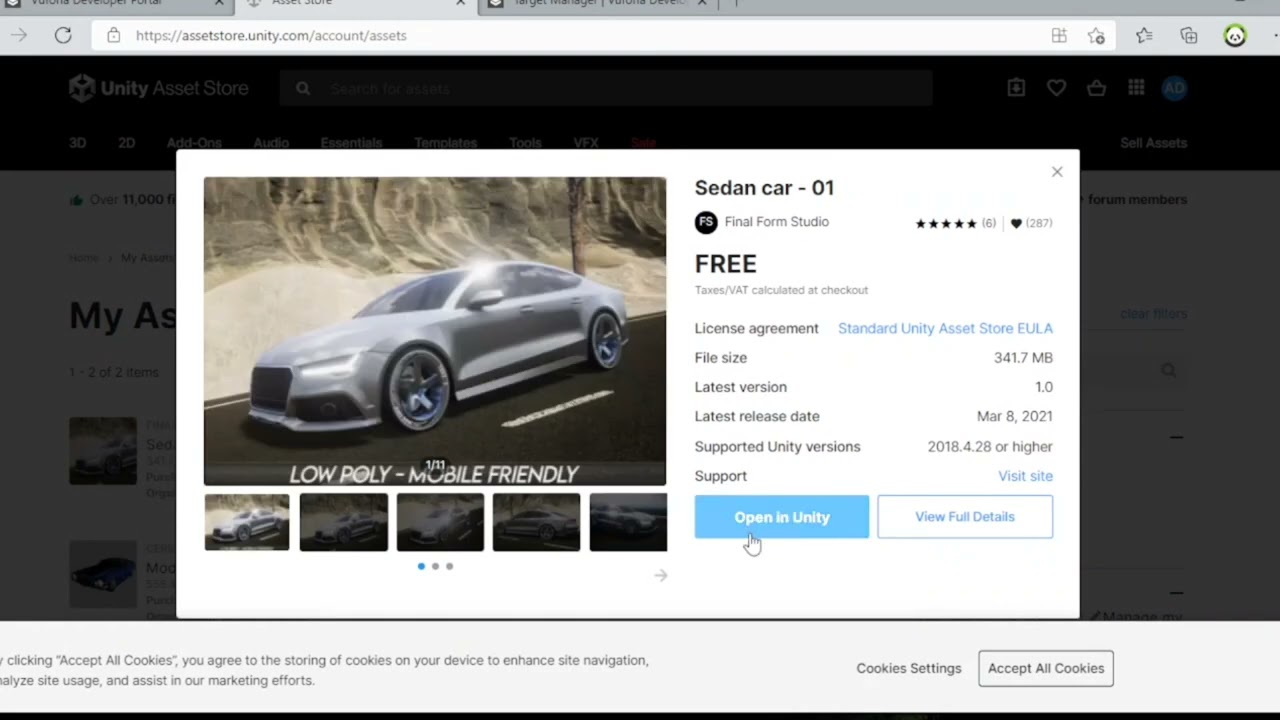The height and width of the screenshot is (720, 1280).
Task: Go to first carousel page dot
Action: 421,566
